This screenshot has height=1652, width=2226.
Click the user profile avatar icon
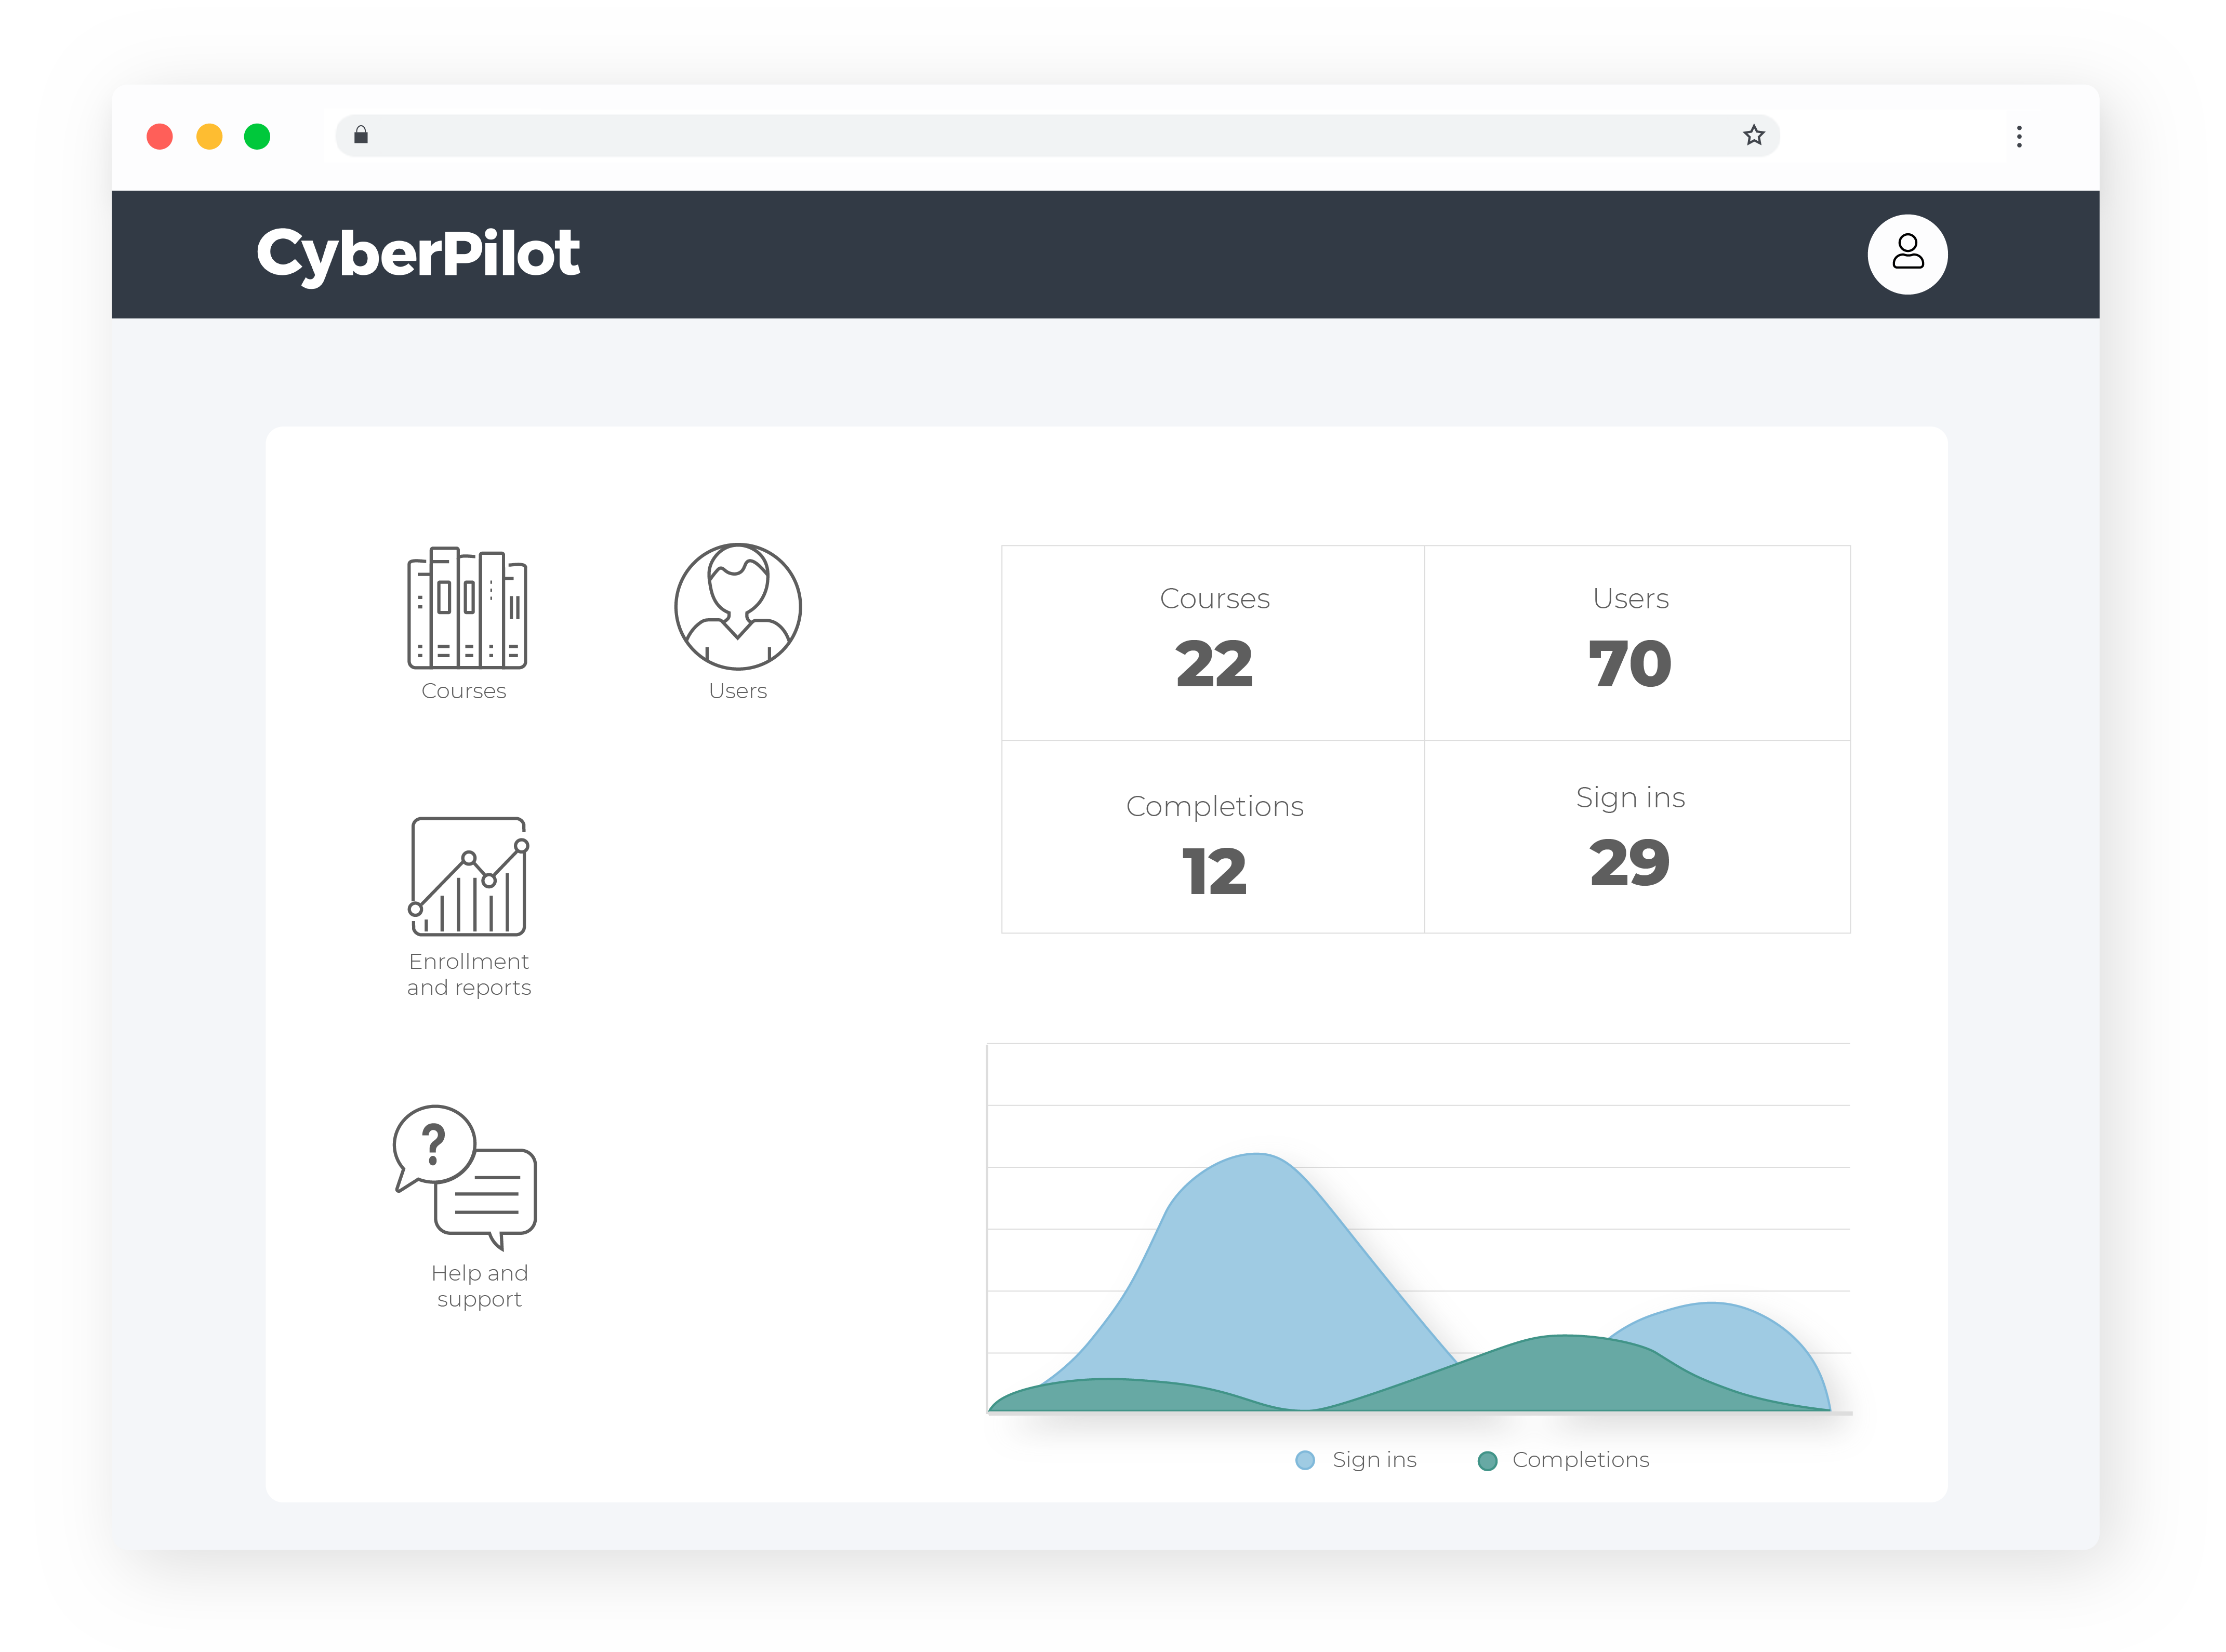[1906, 254]
